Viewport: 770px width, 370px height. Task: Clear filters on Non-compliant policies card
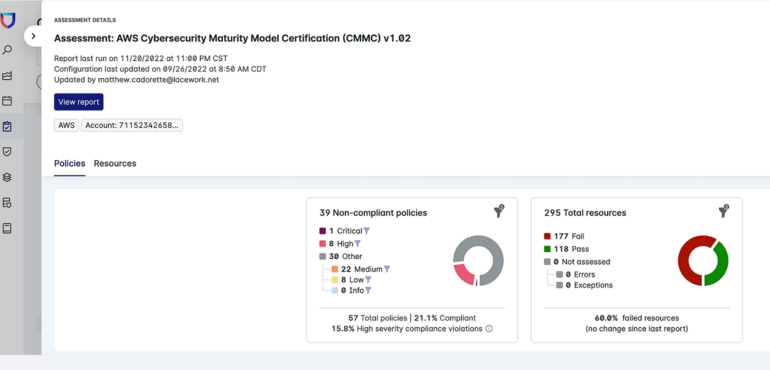pos(499,212)
